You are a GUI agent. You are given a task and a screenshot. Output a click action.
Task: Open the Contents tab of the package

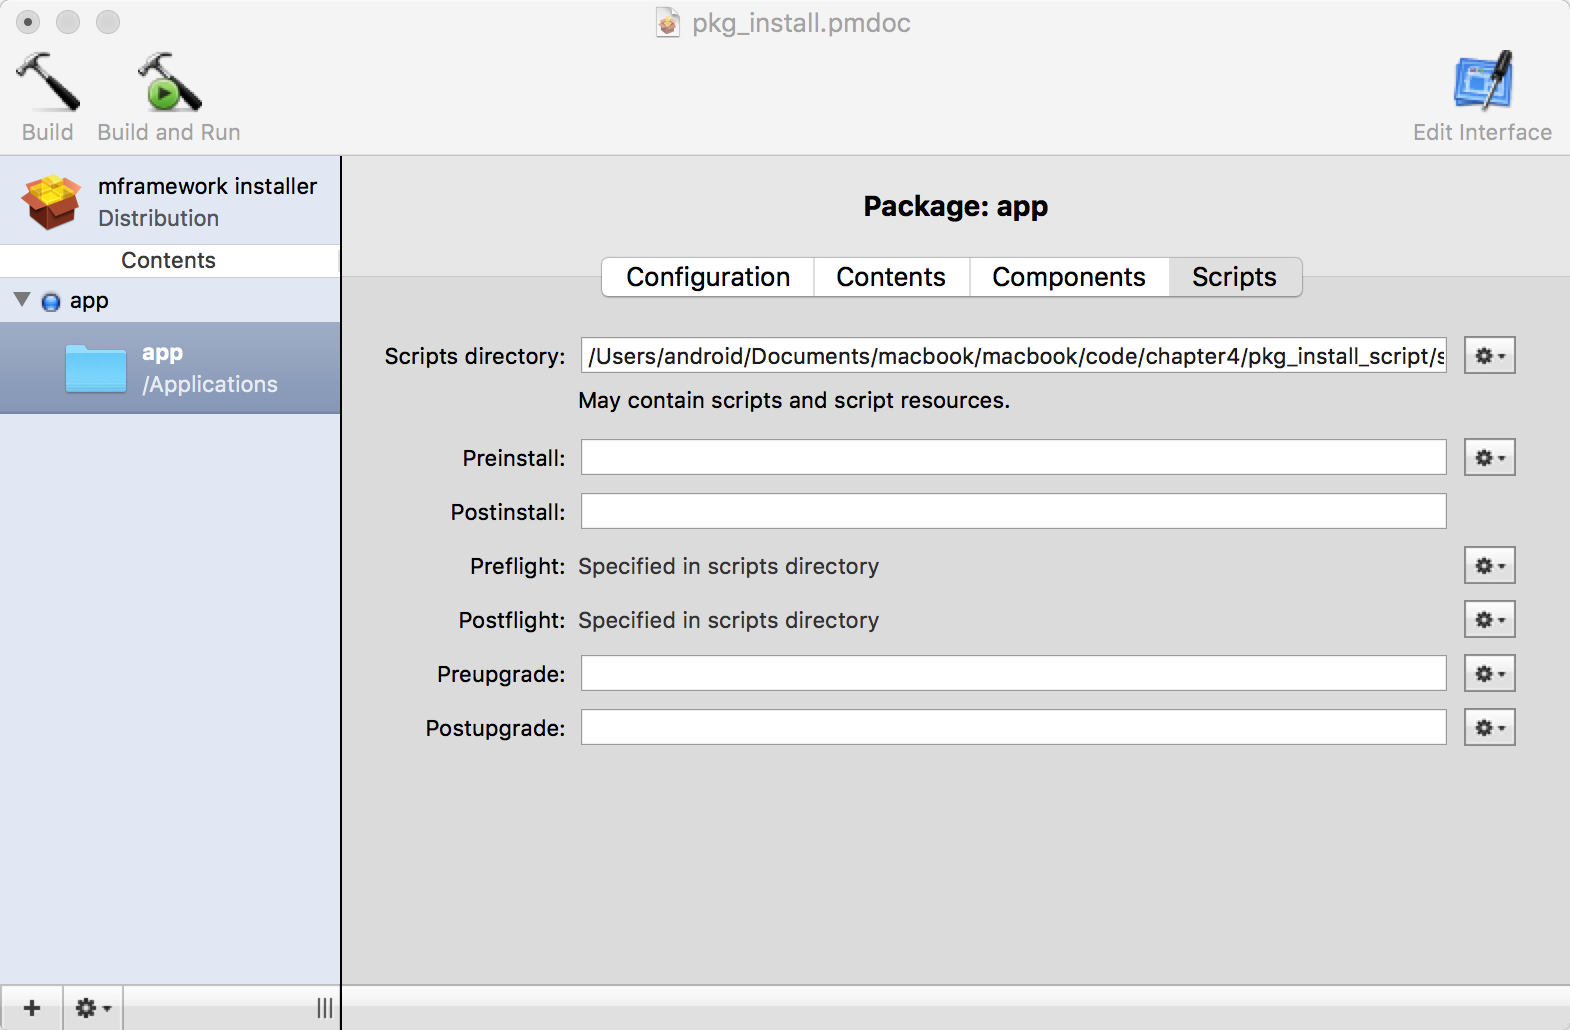(x=890, y=277)
